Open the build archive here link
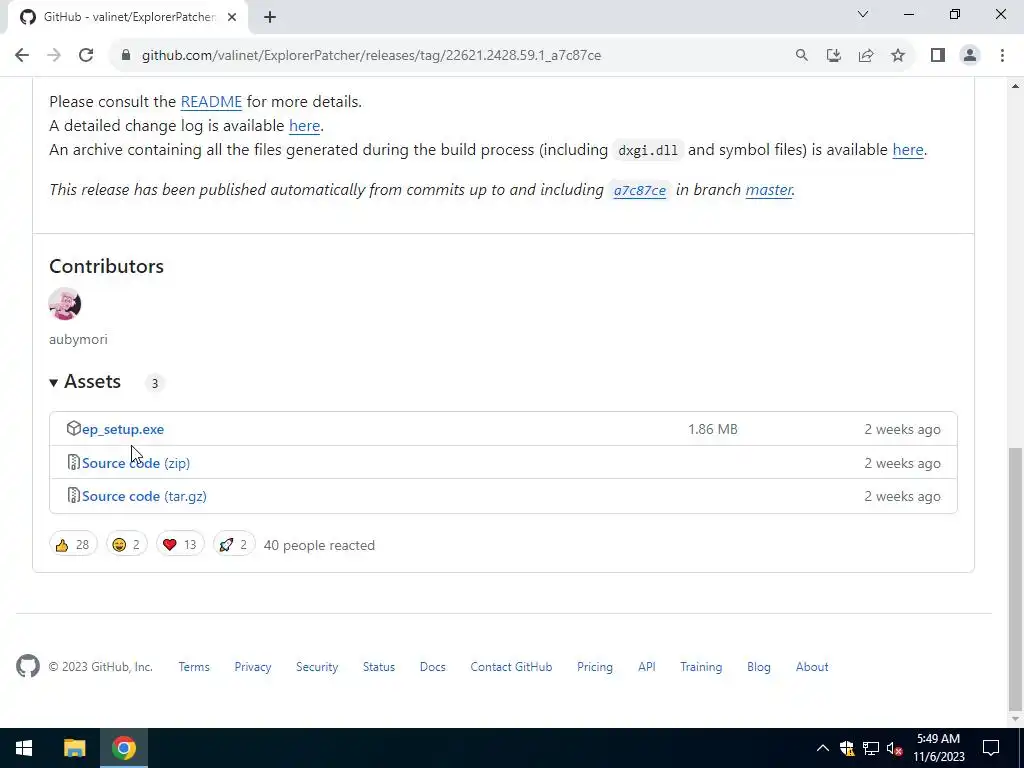The image size is (1024, 768). (x=908, y=150)
